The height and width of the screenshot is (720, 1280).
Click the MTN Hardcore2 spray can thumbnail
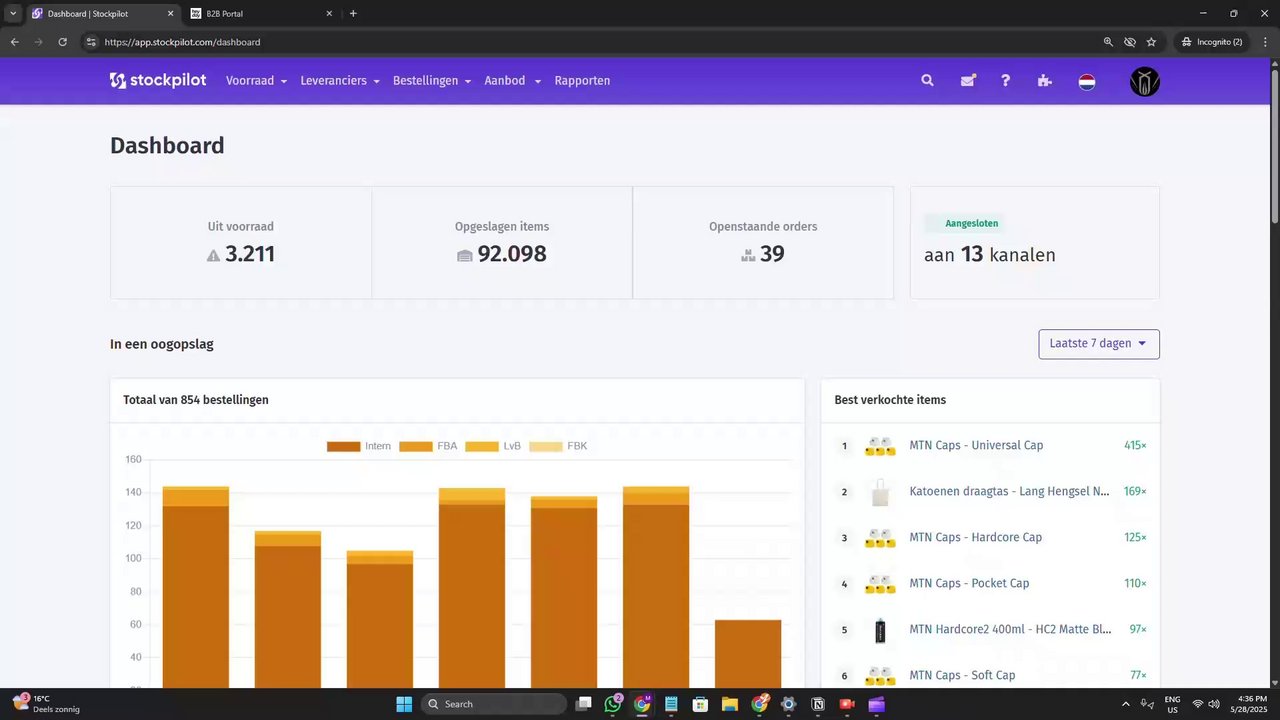(x=880, y=630)
